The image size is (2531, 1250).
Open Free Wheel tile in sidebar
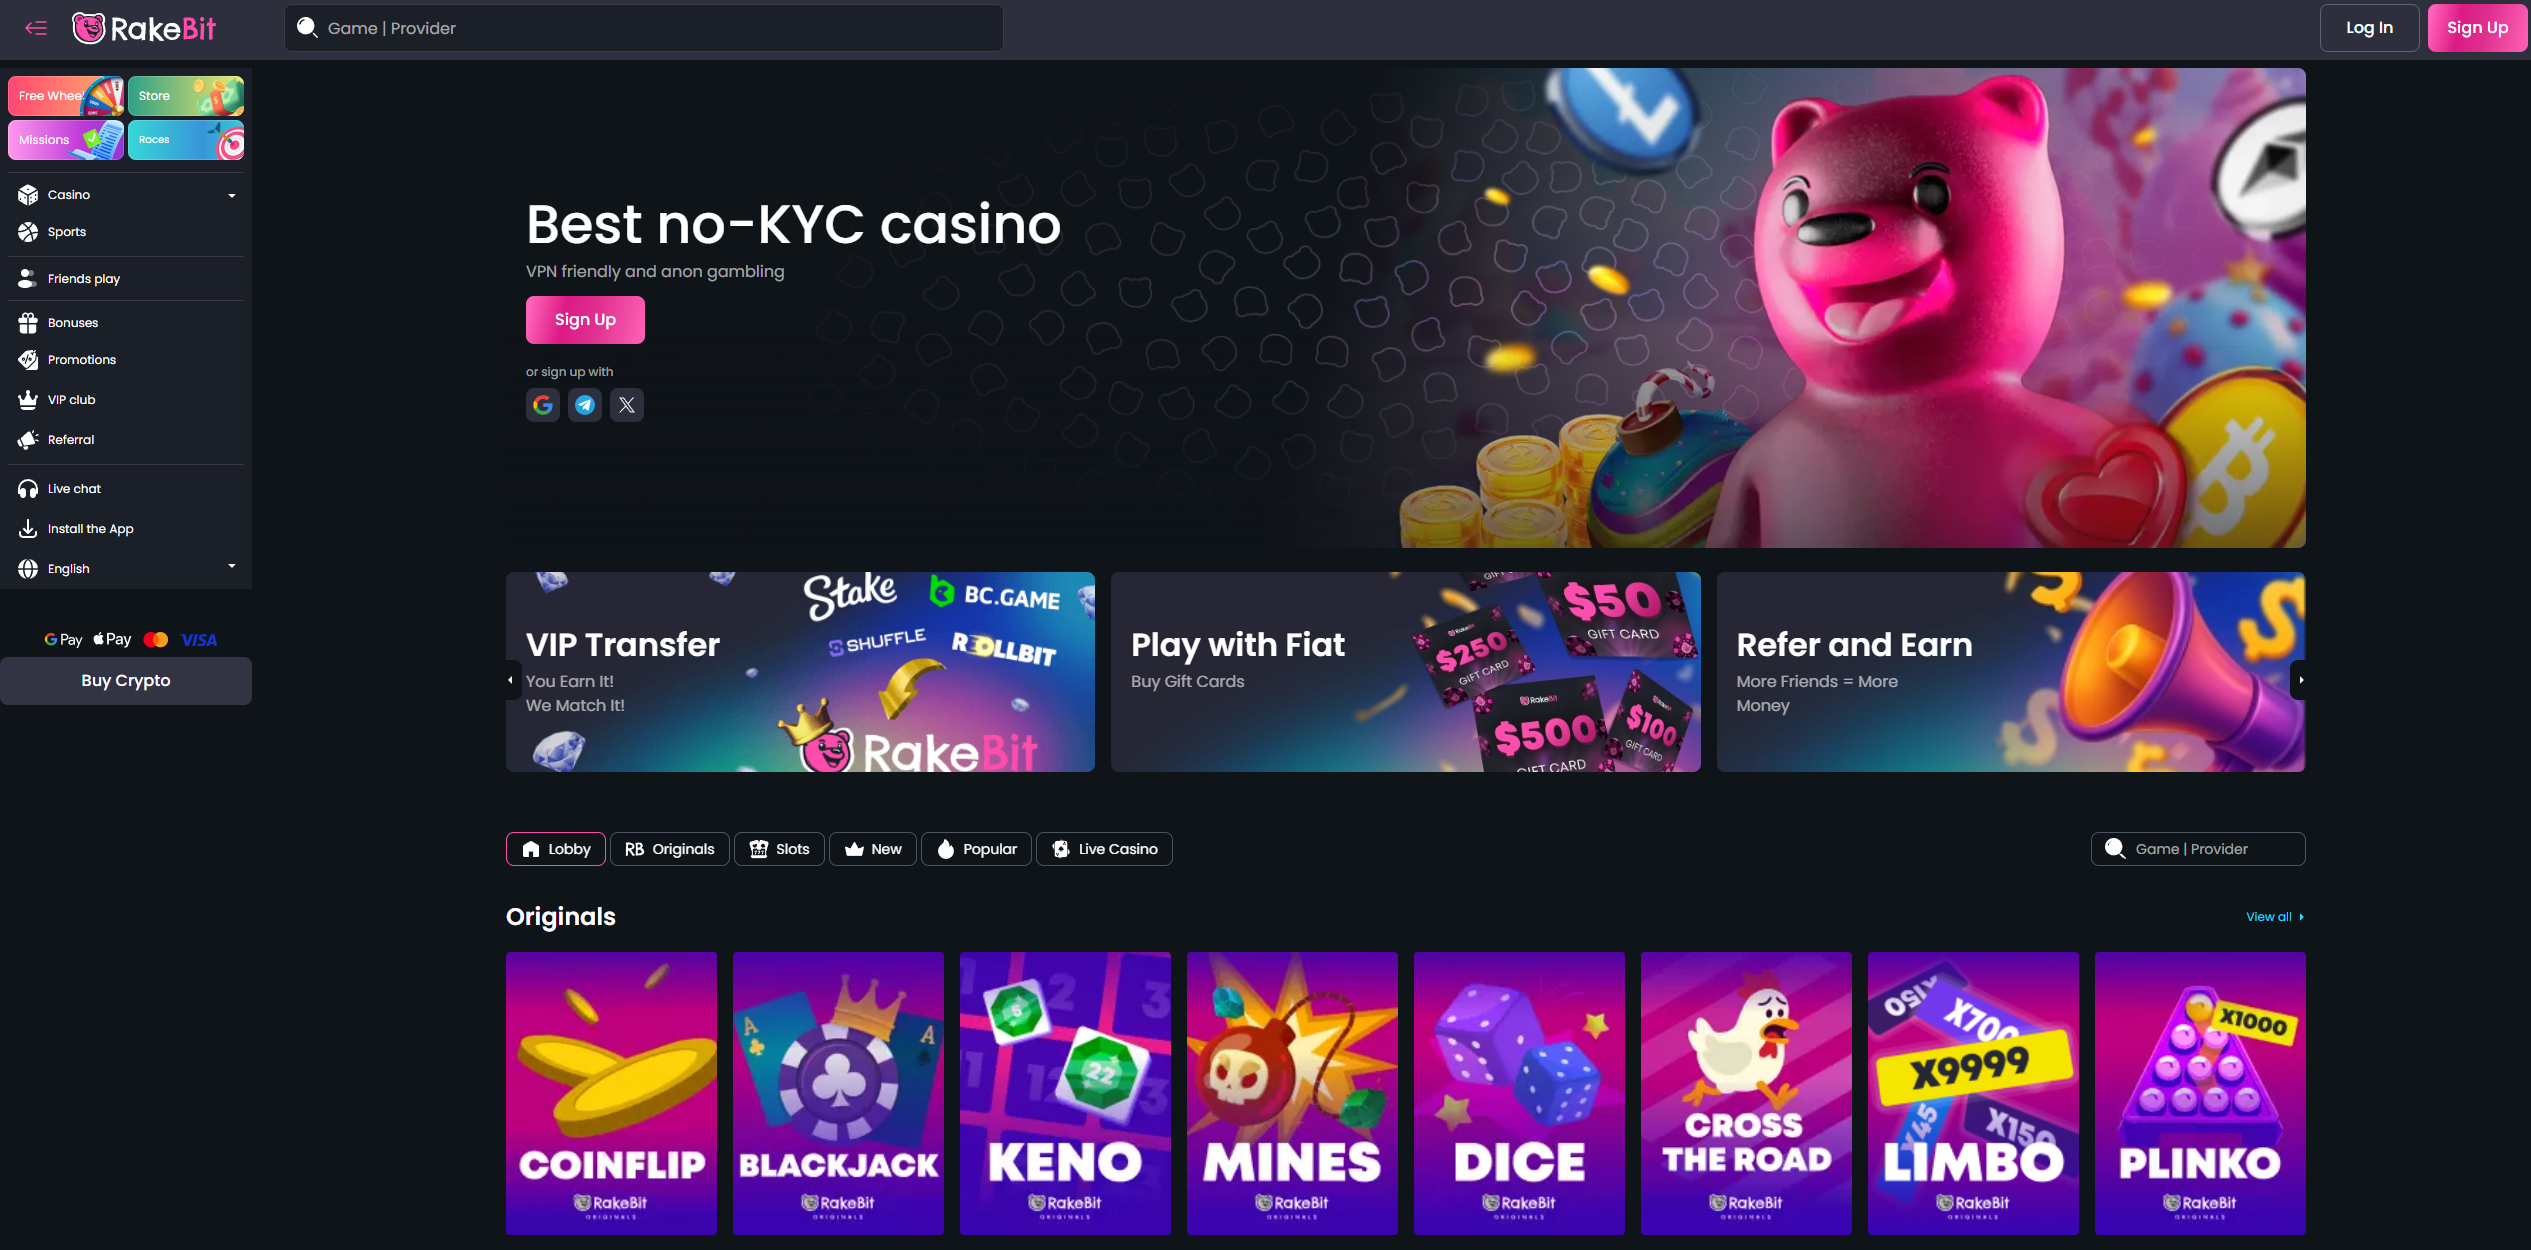coord(66,96)
